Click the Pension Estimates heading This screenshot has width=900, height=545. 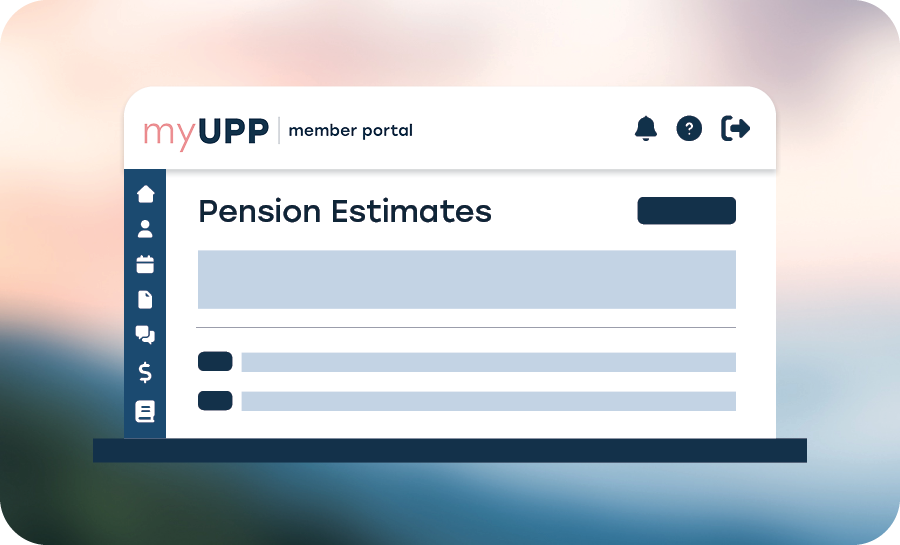click(345, 211)
